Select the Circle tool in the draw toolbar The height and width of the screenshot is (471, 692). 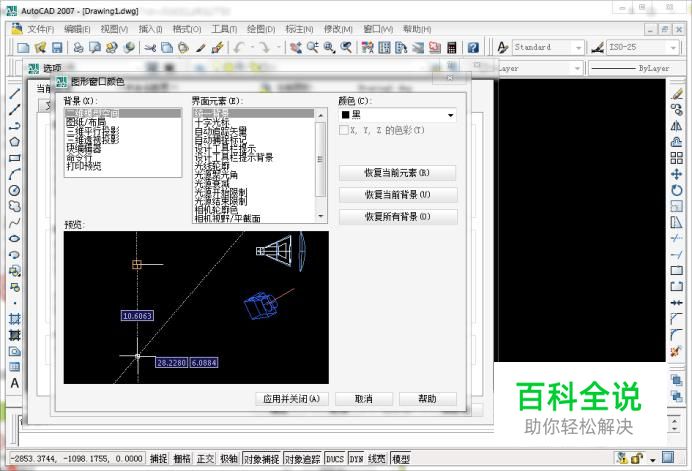[15, 190]
